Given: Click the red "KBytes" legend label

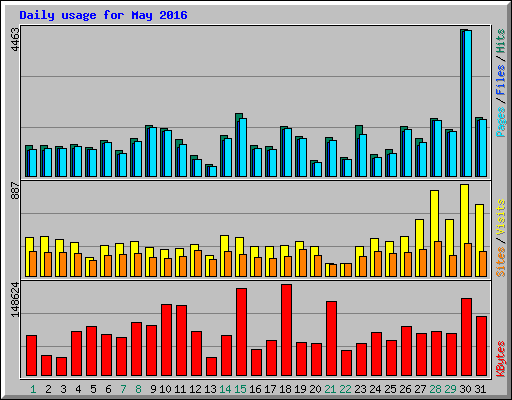Looking at the screenshot, I should point(501,359).
